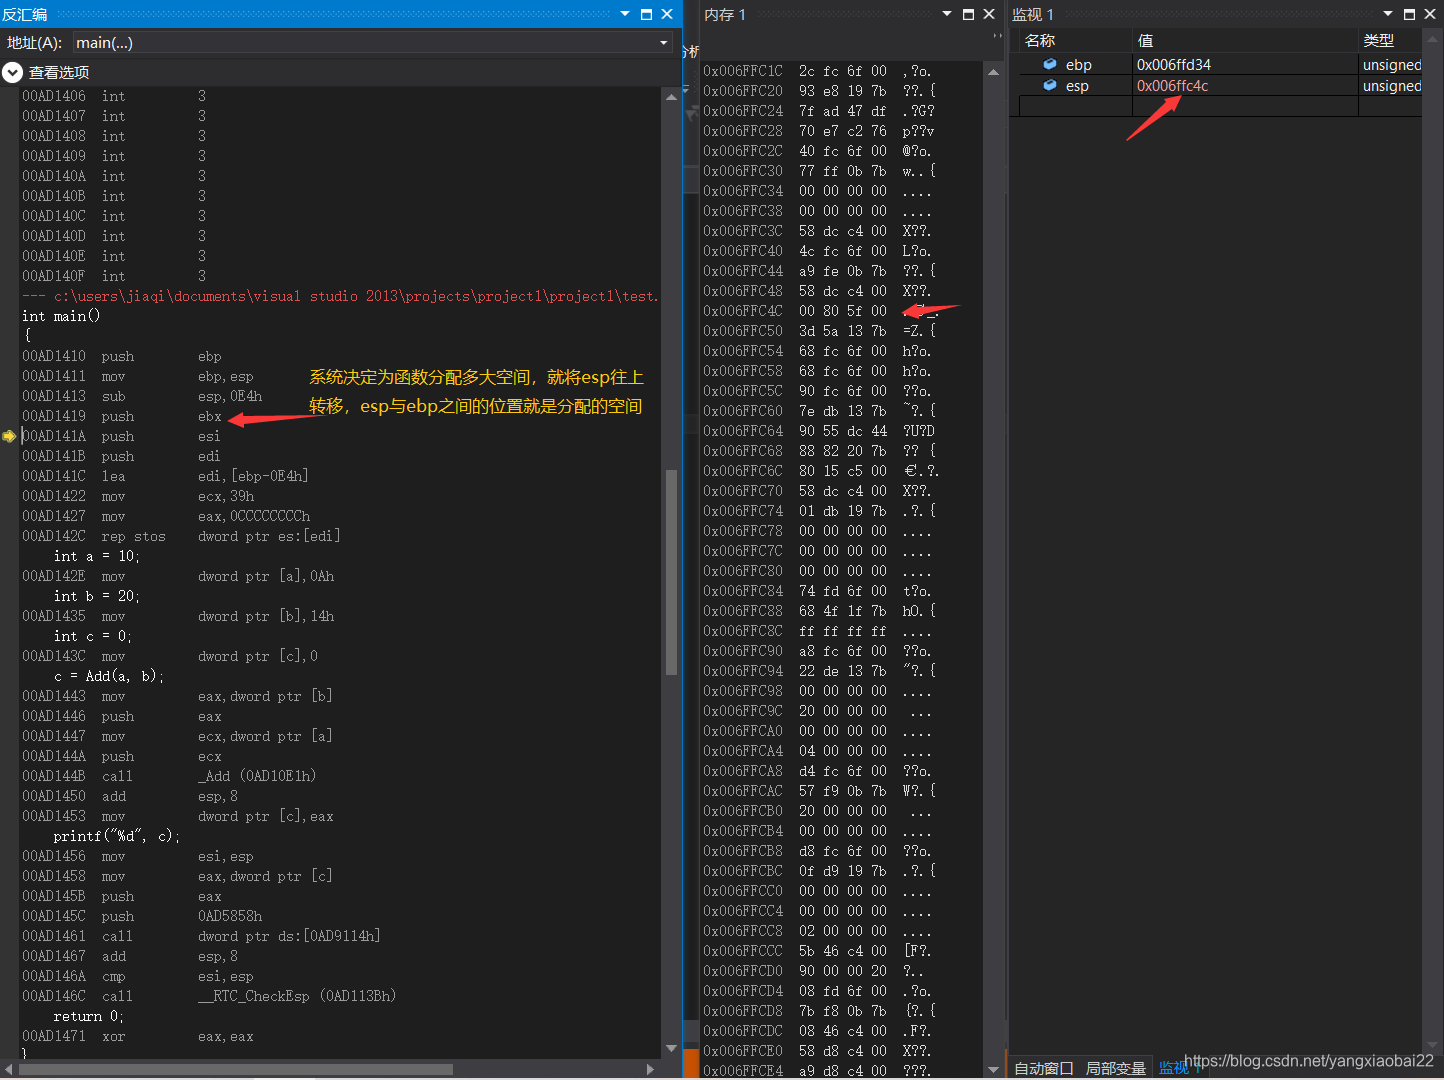
Task: Click source line c = Add(a, b);
Action: click(x=109, y=676)
